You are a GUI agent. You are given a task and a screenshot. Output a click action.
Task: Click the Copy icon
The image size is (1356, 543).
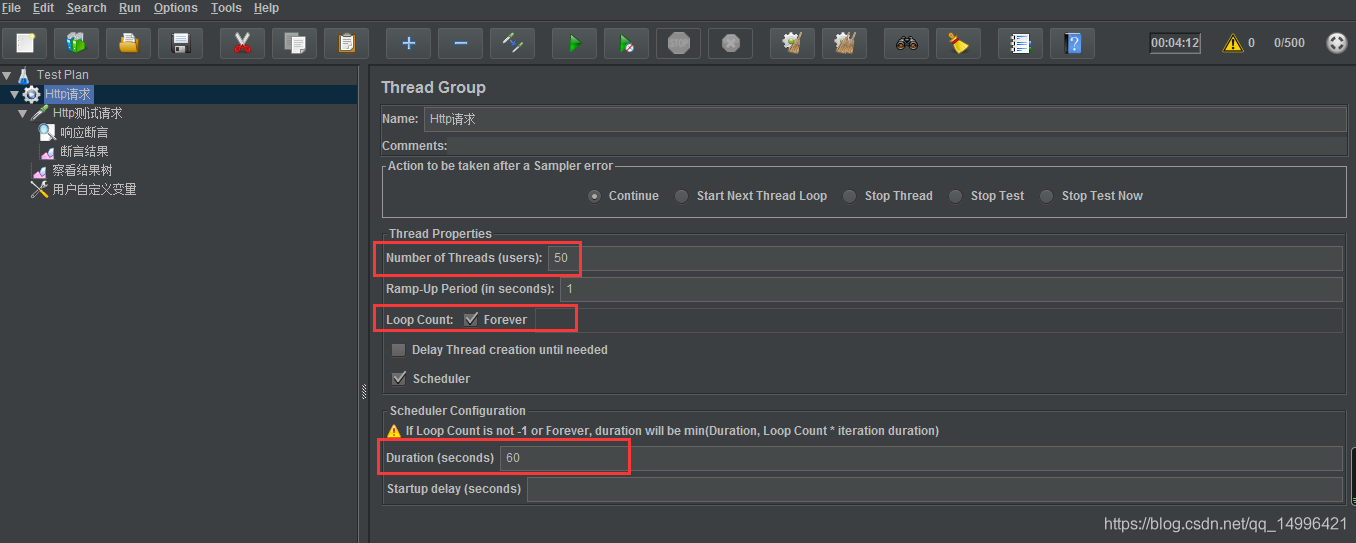coord(294,43)
